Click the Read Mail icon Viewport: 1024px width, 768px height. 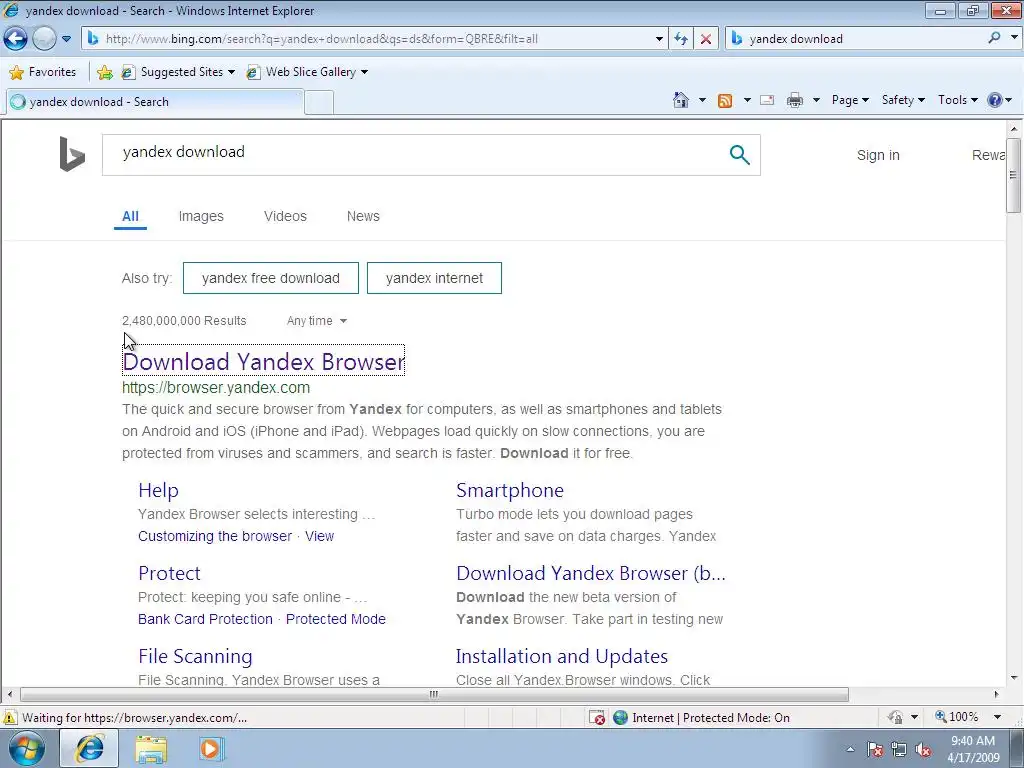tap(767, 100)
